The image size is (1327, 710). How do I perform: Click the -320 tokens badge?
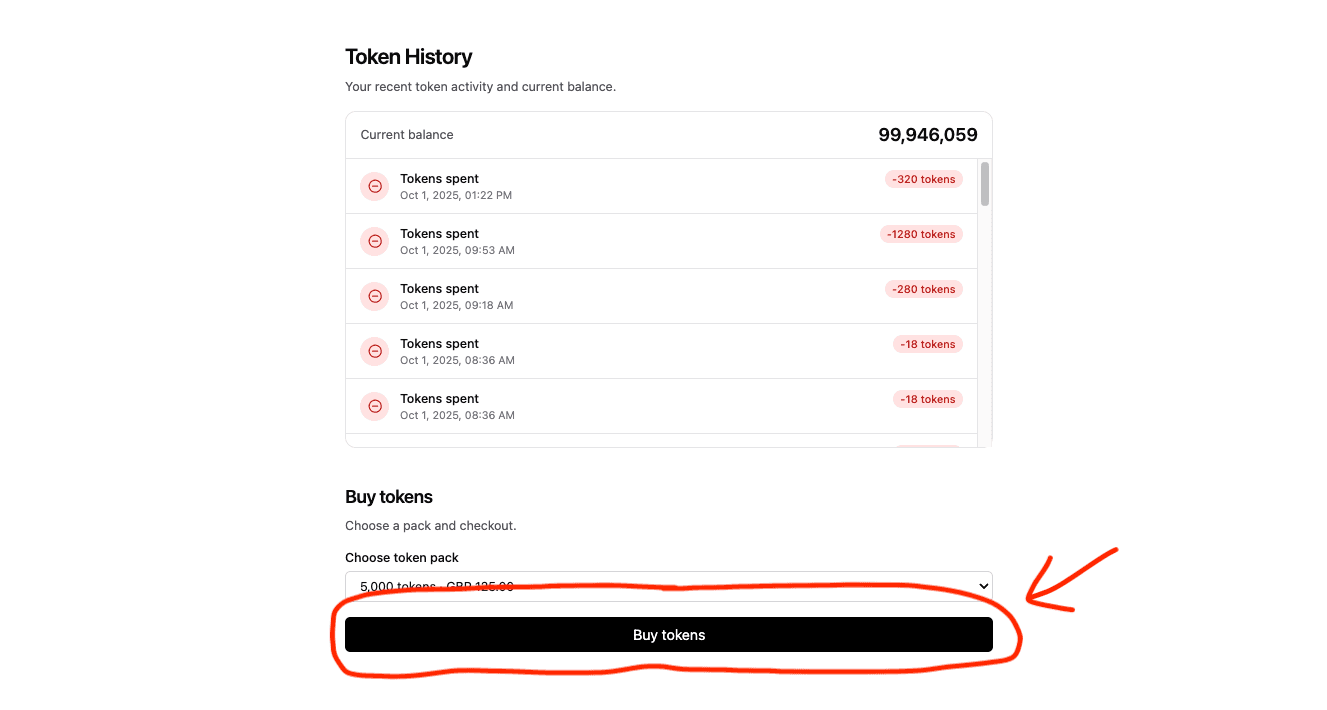pos(923,179)
